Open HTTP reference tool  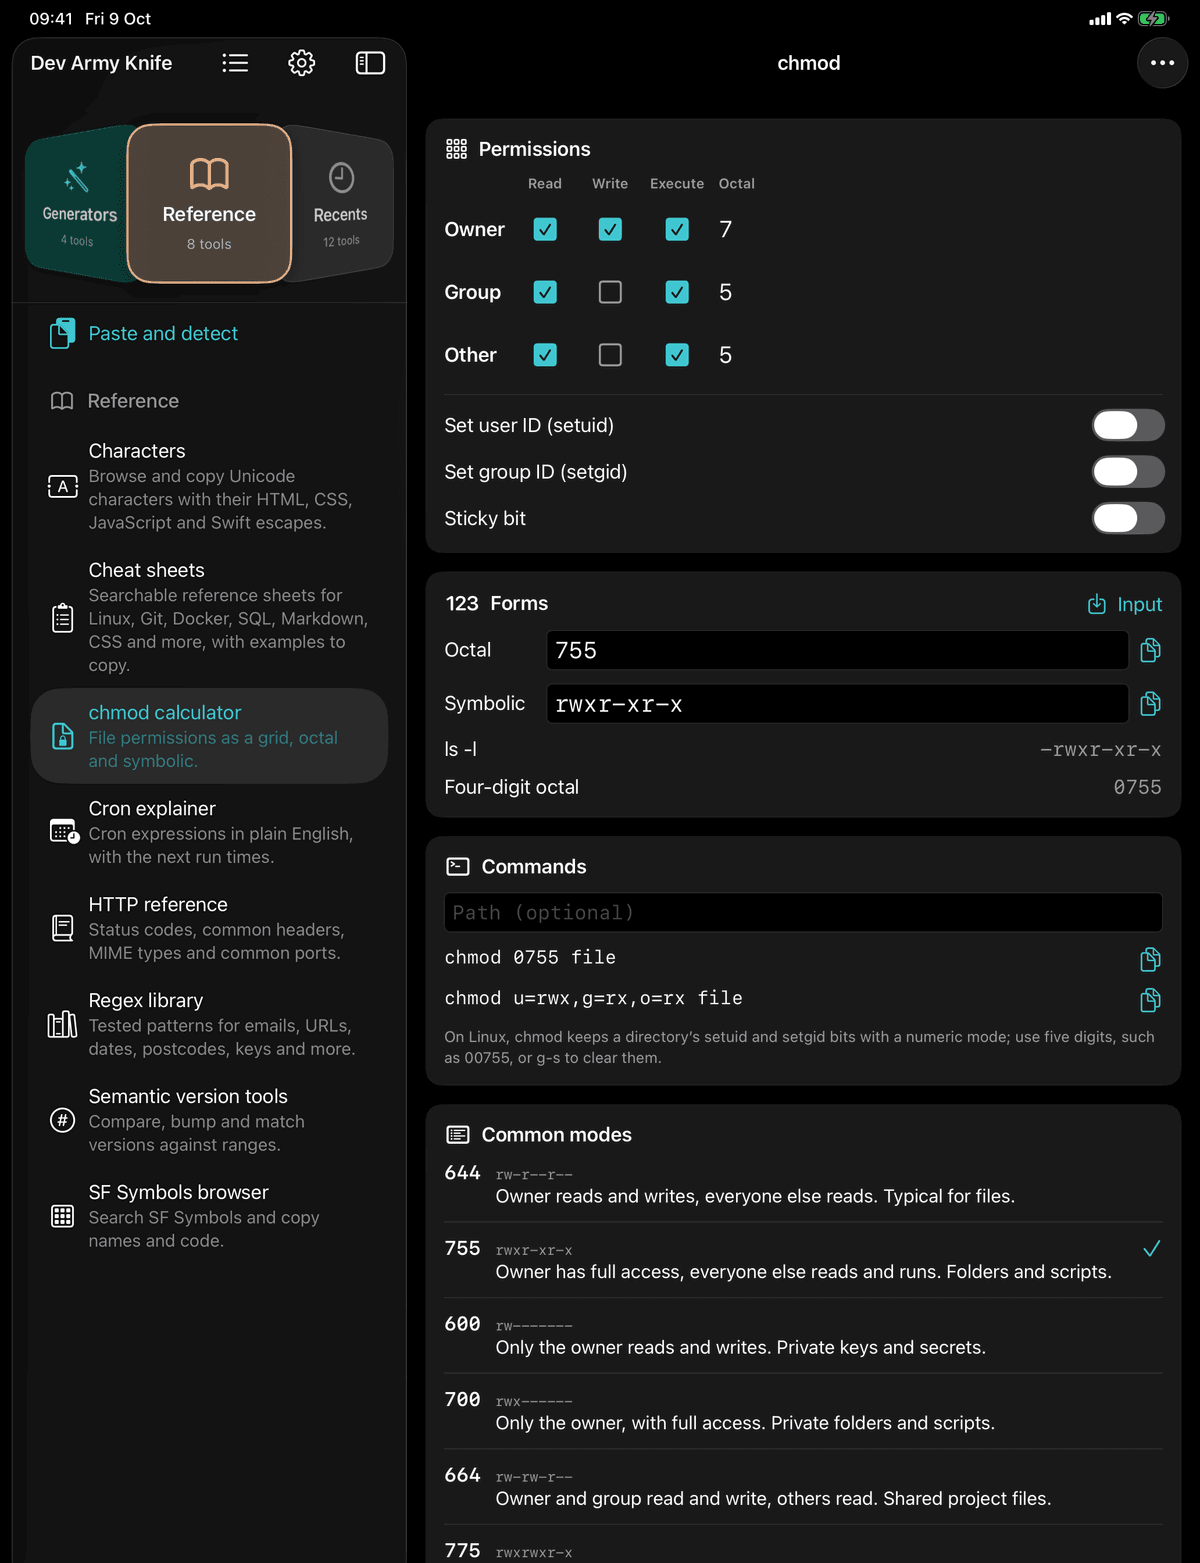(209, 928)
